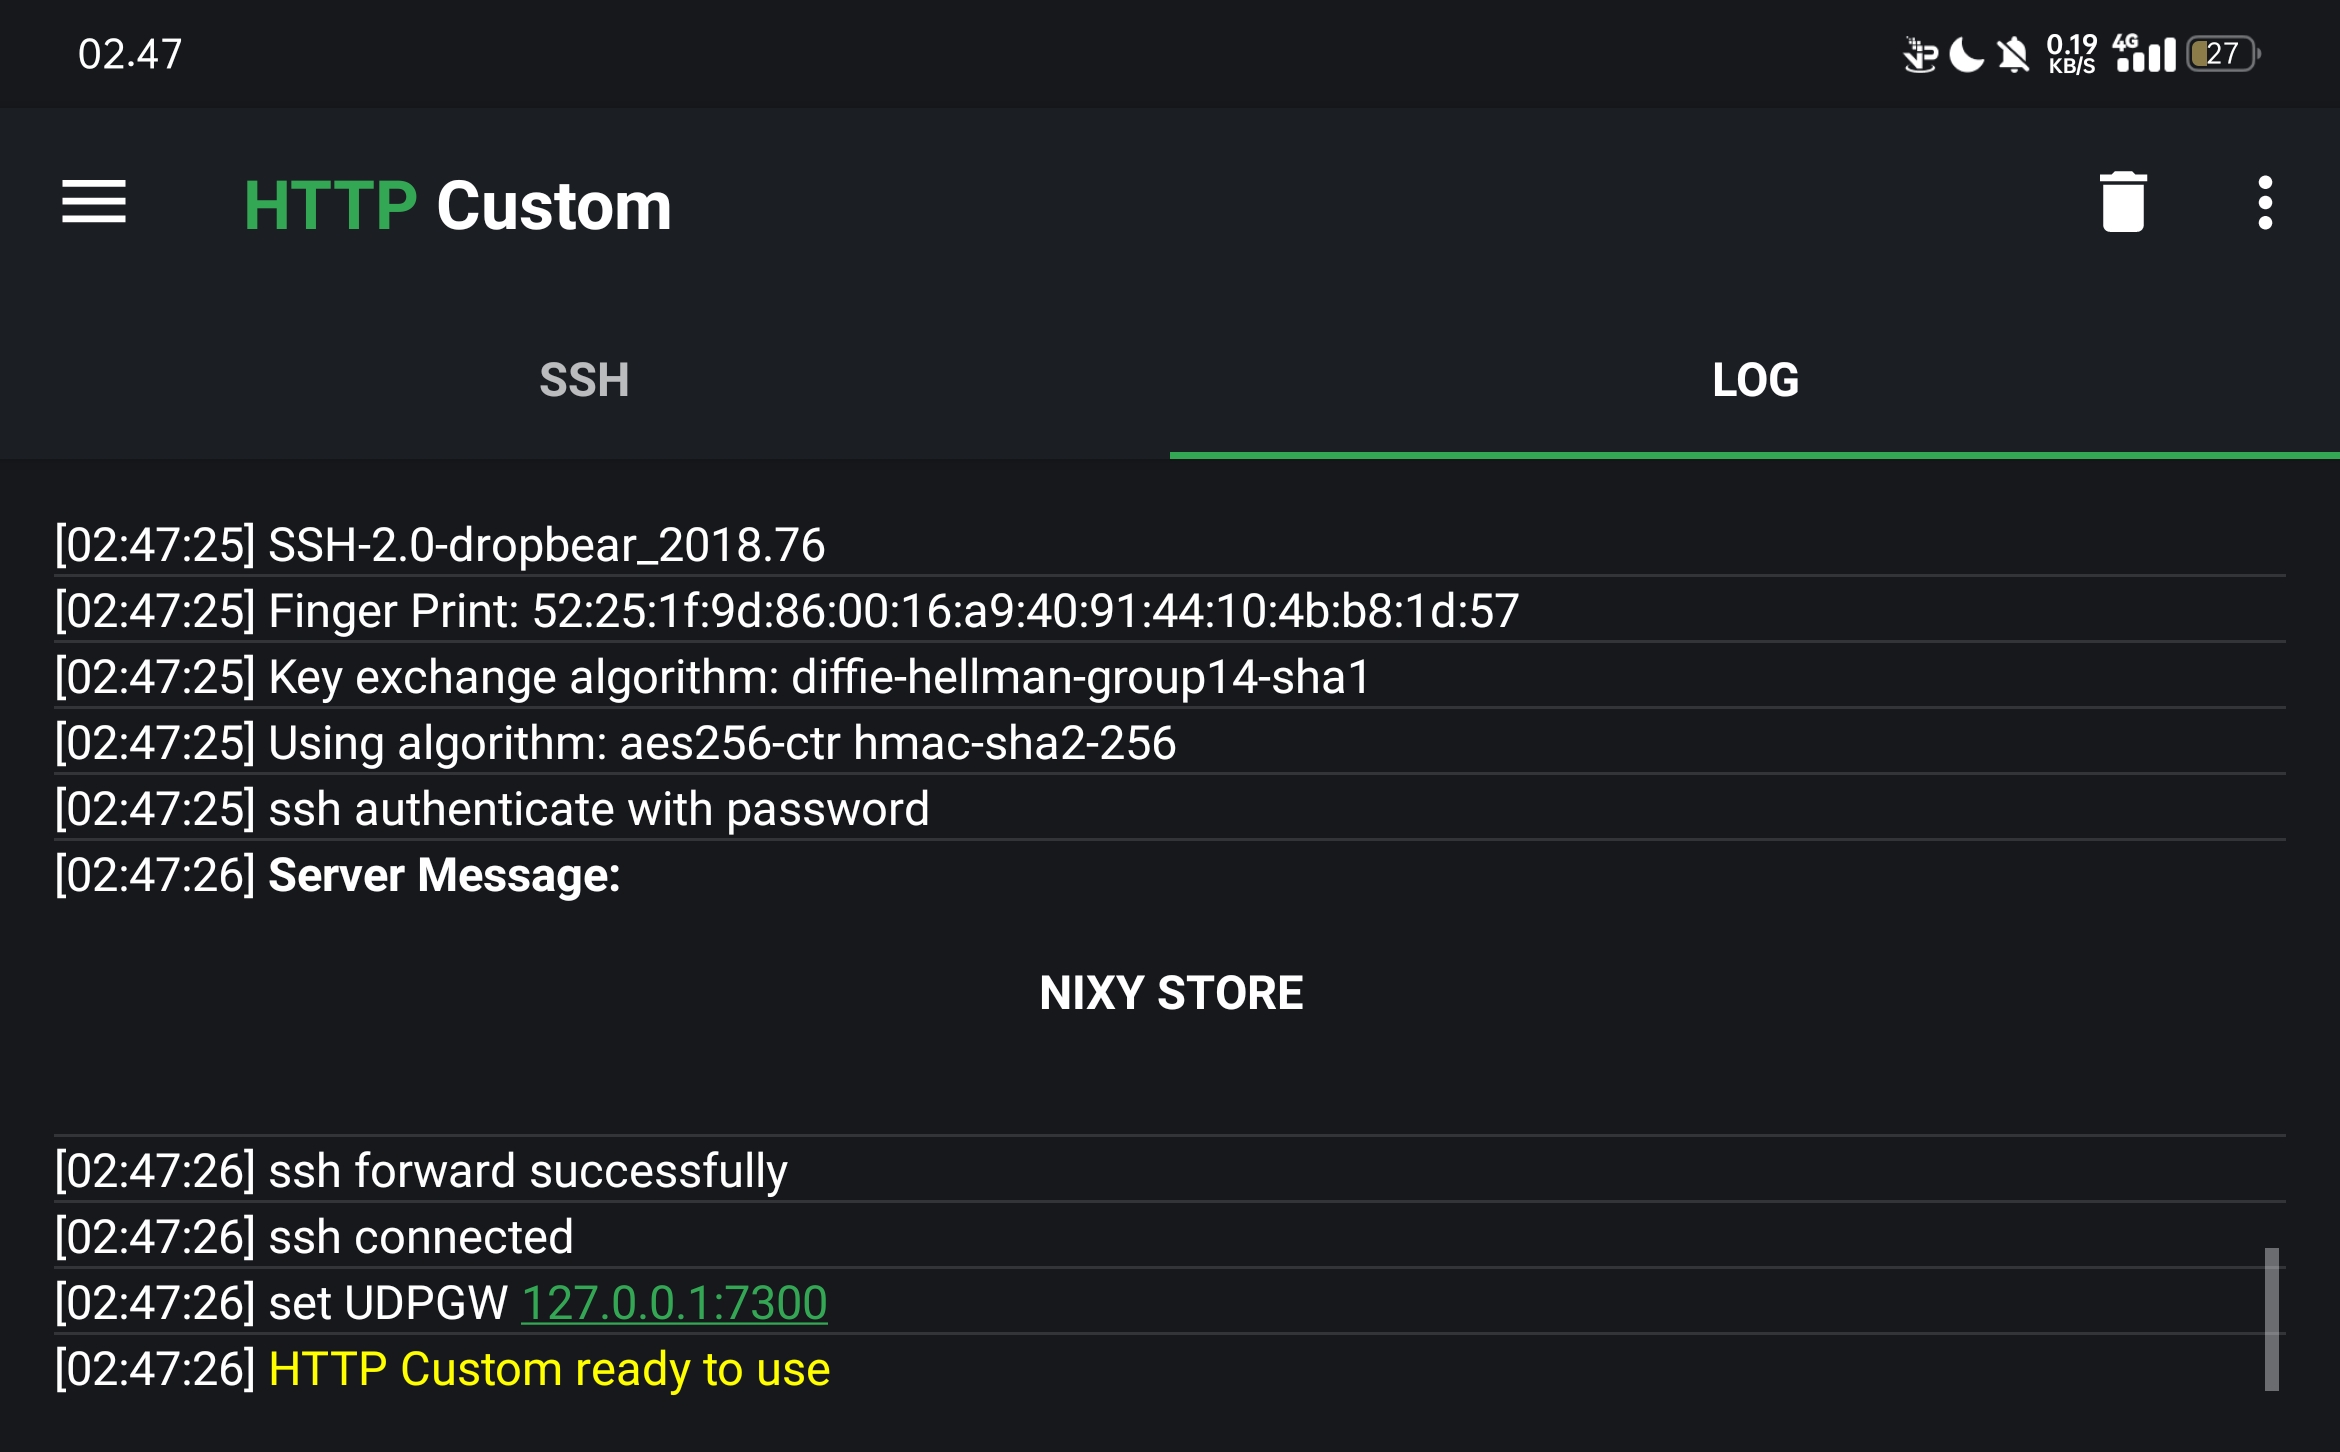Viewport: 2340px width, 1452px height.
Task: Select the NIXY STORE server message
Action: coord(1170,993)
